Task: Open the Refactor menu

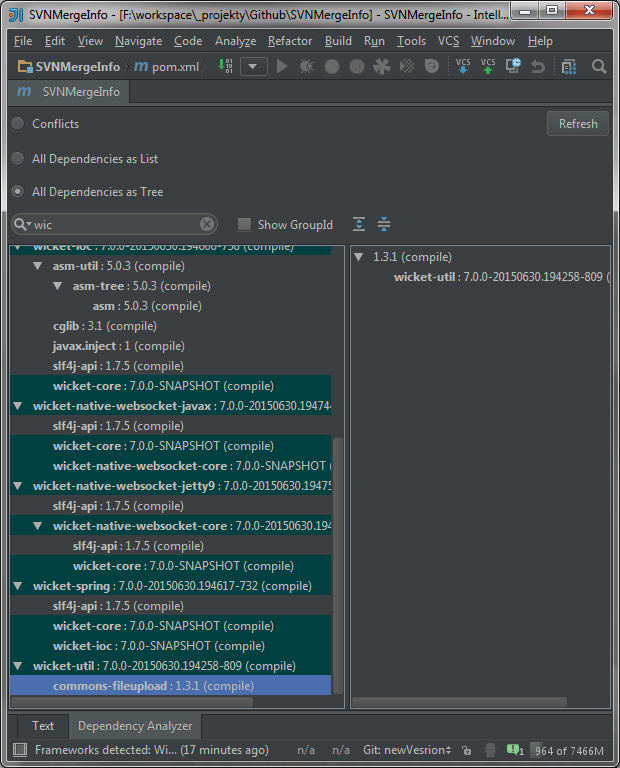Action: click(290, 41)
